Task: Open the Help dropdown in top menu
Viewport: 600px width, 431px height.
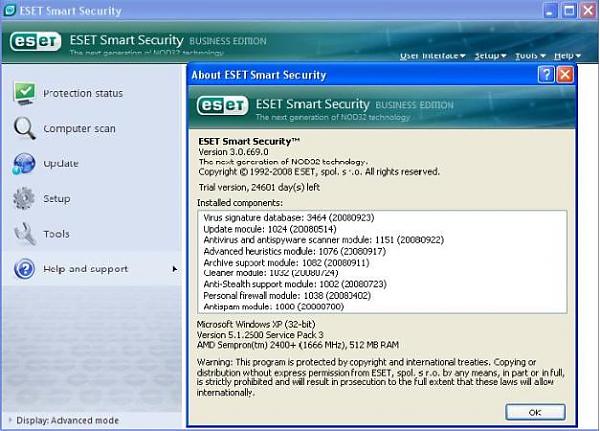Action: coord(567,56)
